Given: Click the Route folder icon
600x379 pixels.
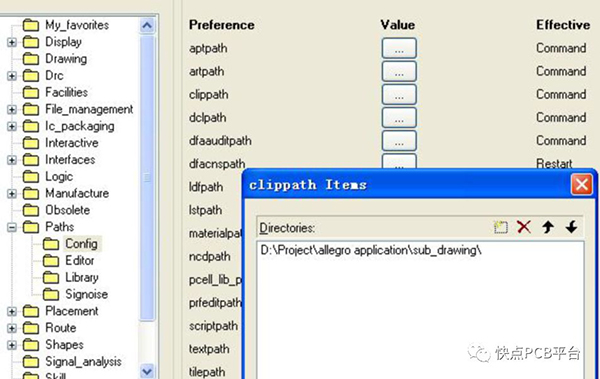Looking at the screenshot, I should pos(31,328).
